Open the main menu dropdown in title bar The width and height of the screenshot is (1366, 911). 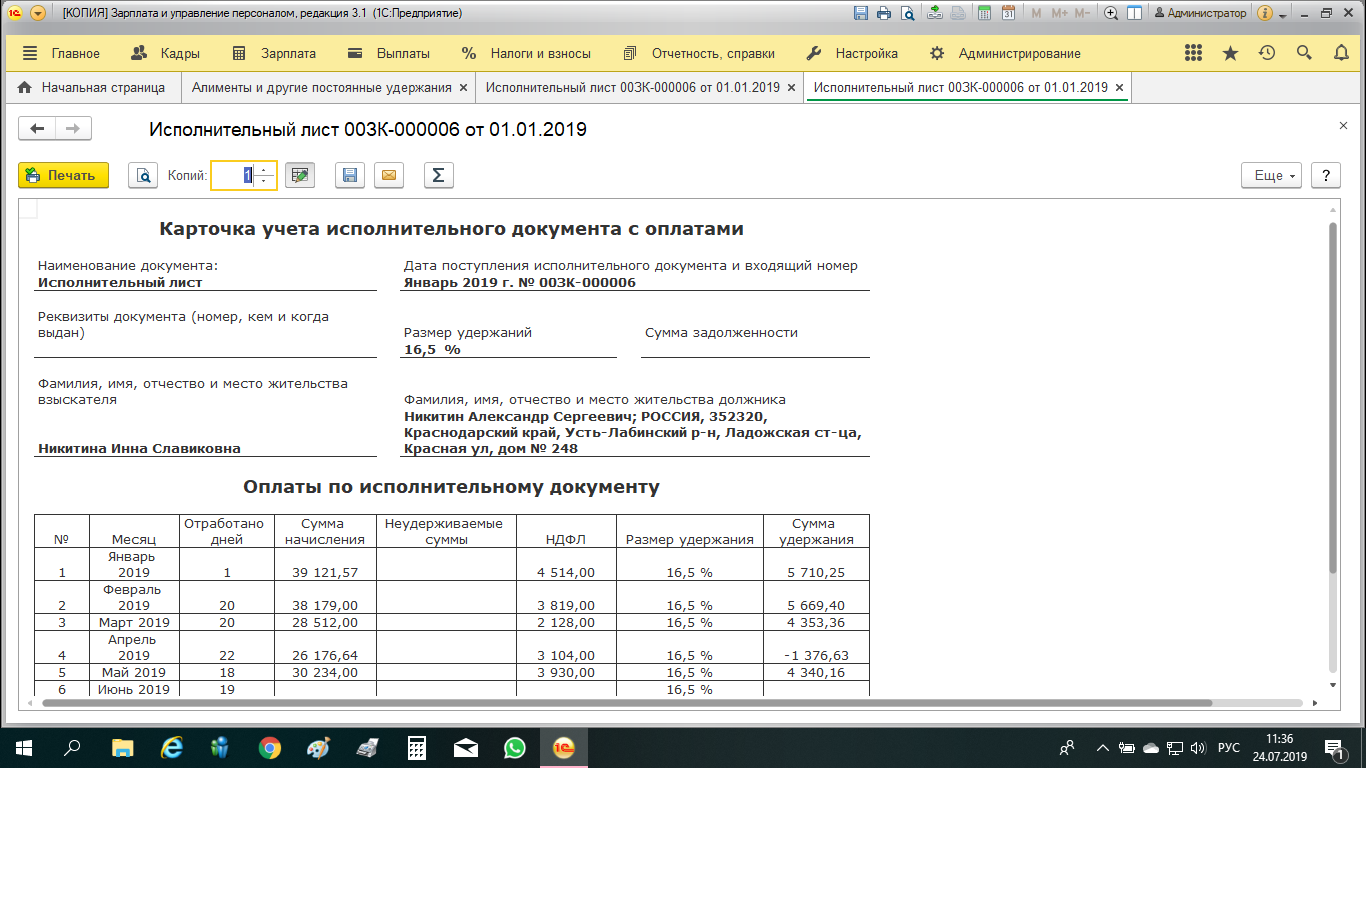pyautogui.click(x=38, y=13)
